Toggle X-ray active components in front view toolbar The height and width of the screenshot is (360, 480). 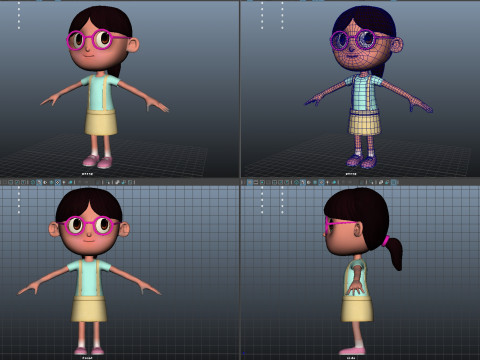[x=124, y=182]
